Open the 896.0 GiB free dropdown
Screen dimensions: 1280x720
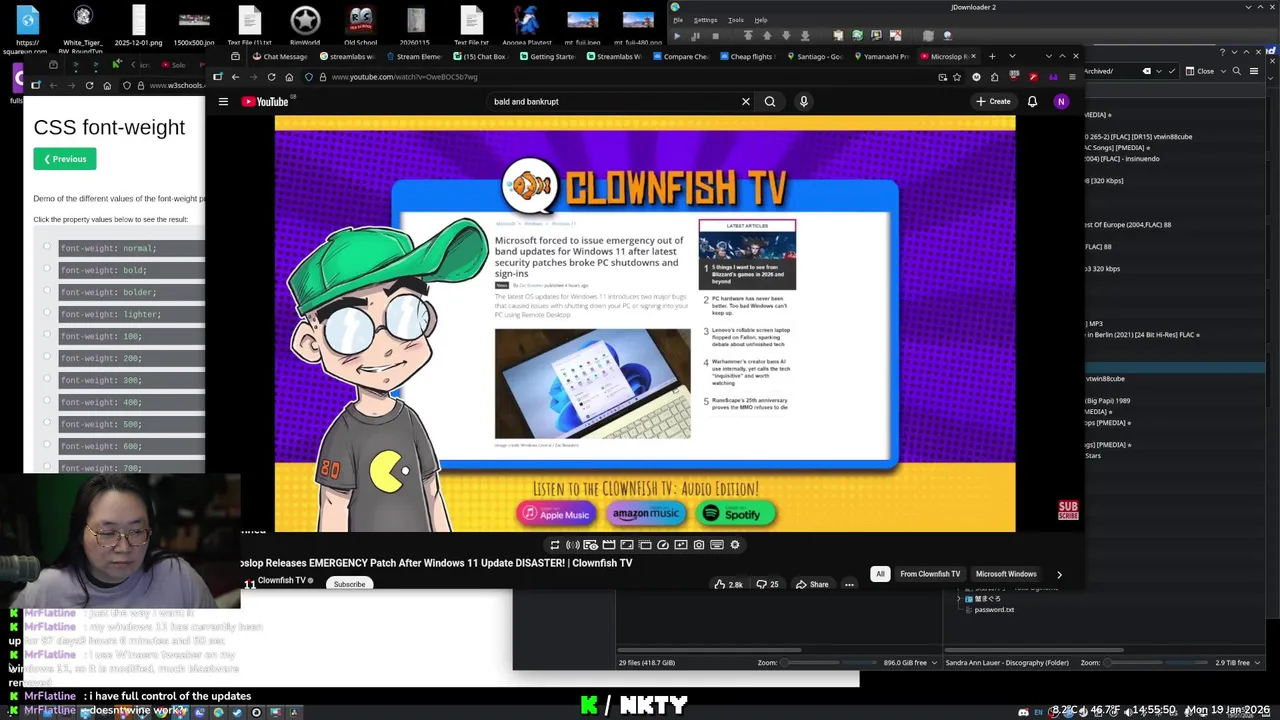pyautogui.click(x=909, y=663)
